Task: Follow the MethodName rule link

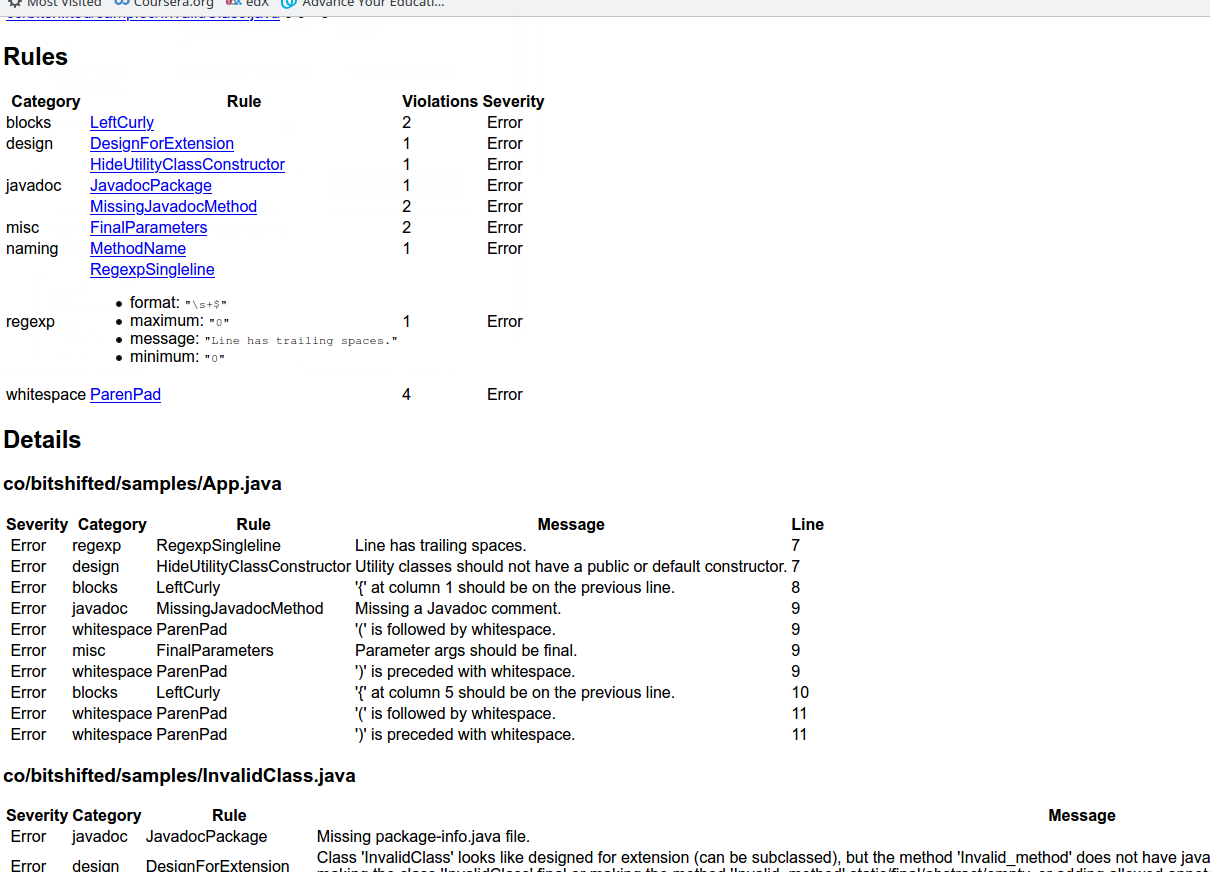Action: coord(138,248)
